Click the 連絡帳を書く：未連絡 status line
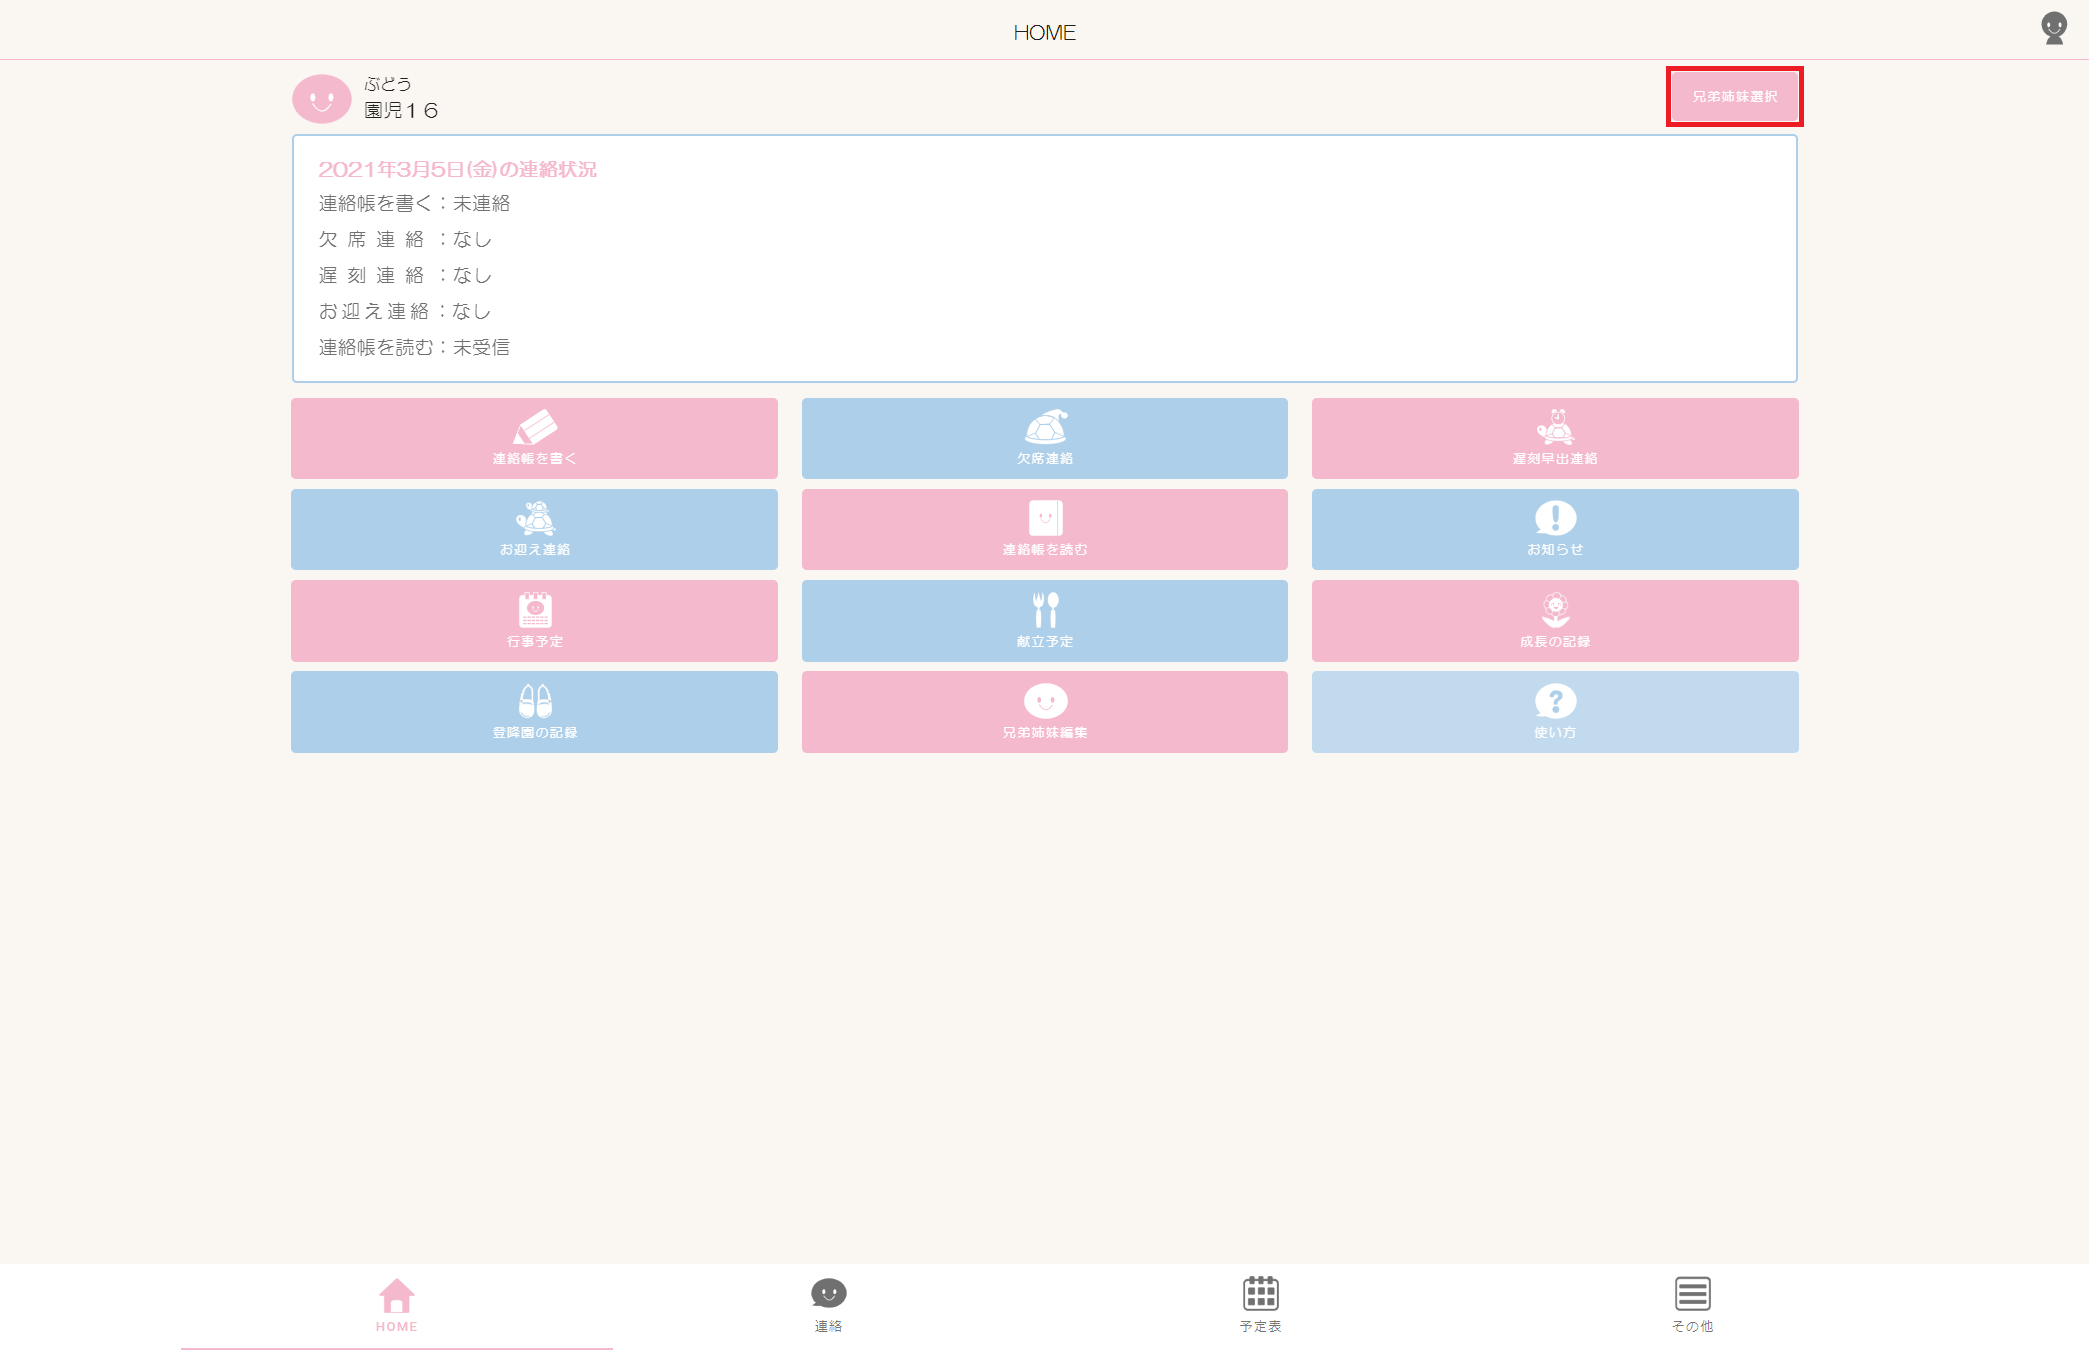 tap(414, 204)
